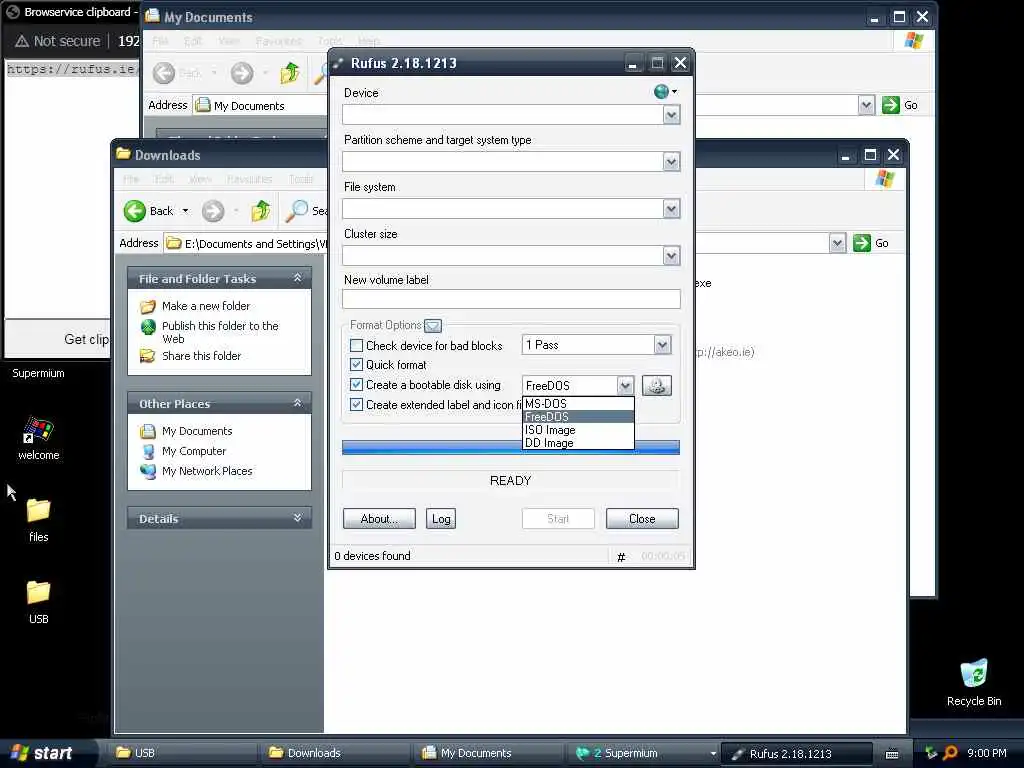Click Forward arrow in My Documents window

(242, 72)
